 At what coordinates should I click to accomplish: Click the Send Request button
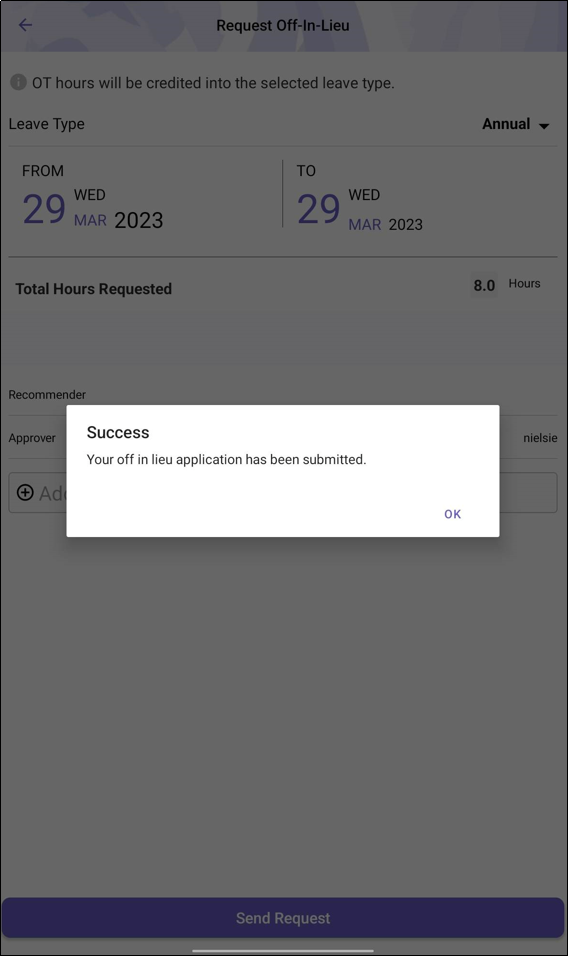click(283, 917)
